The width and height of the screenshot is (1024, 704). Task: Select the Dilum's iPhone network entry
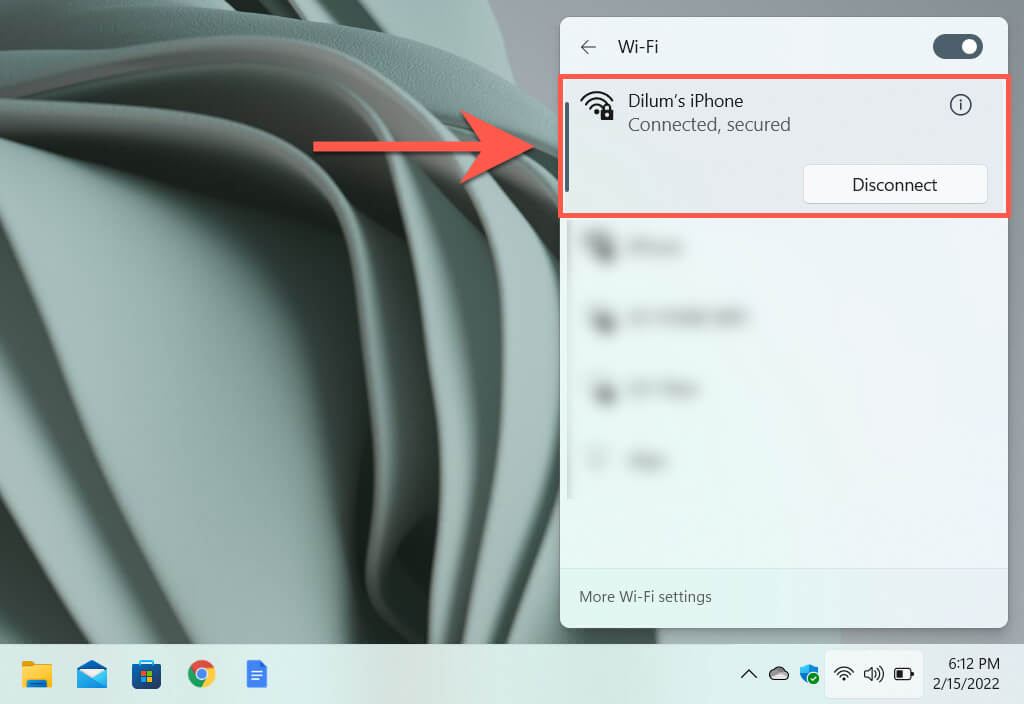tap(784, 146)
